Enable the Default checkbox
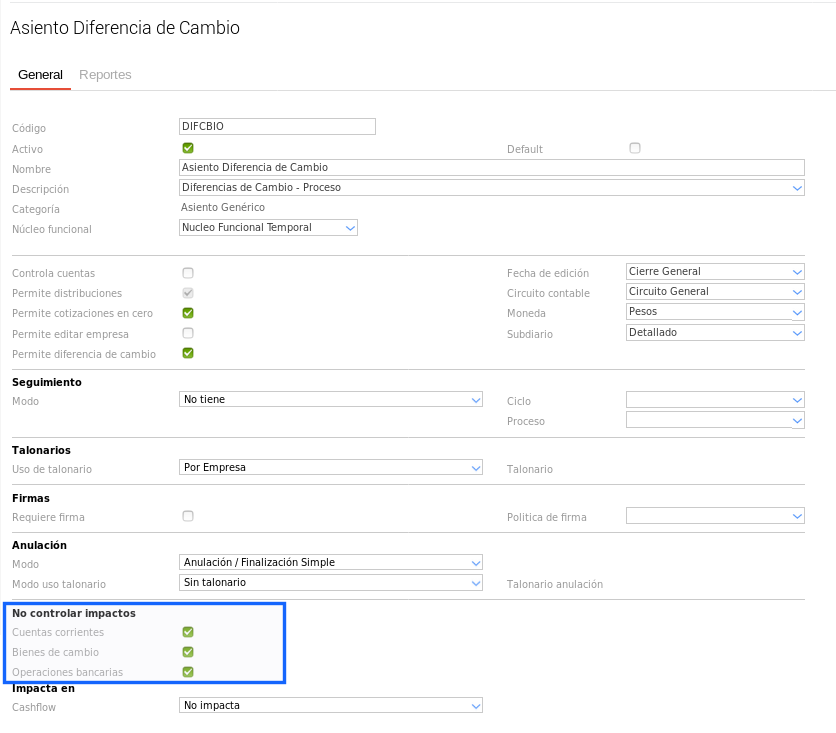The width and height of the screenshot is (836, 733). pyautogui.click(x=635, y=148)
